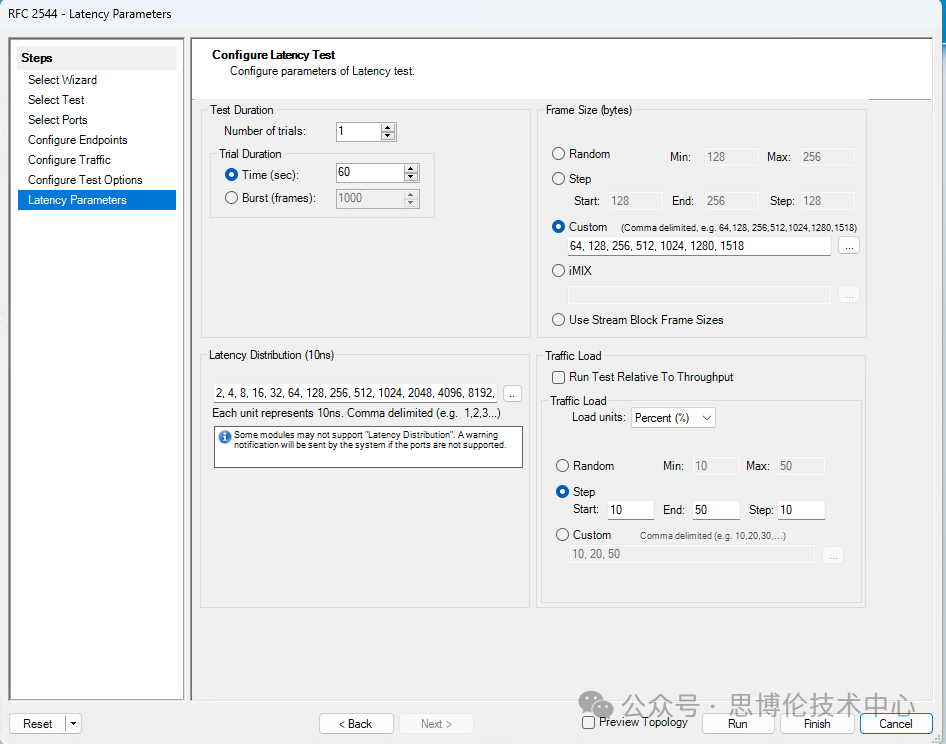The width and height of the screenshot is (946, 744).
Task: Decrease the Time (sec) spinner value
Action: (410, 178)
